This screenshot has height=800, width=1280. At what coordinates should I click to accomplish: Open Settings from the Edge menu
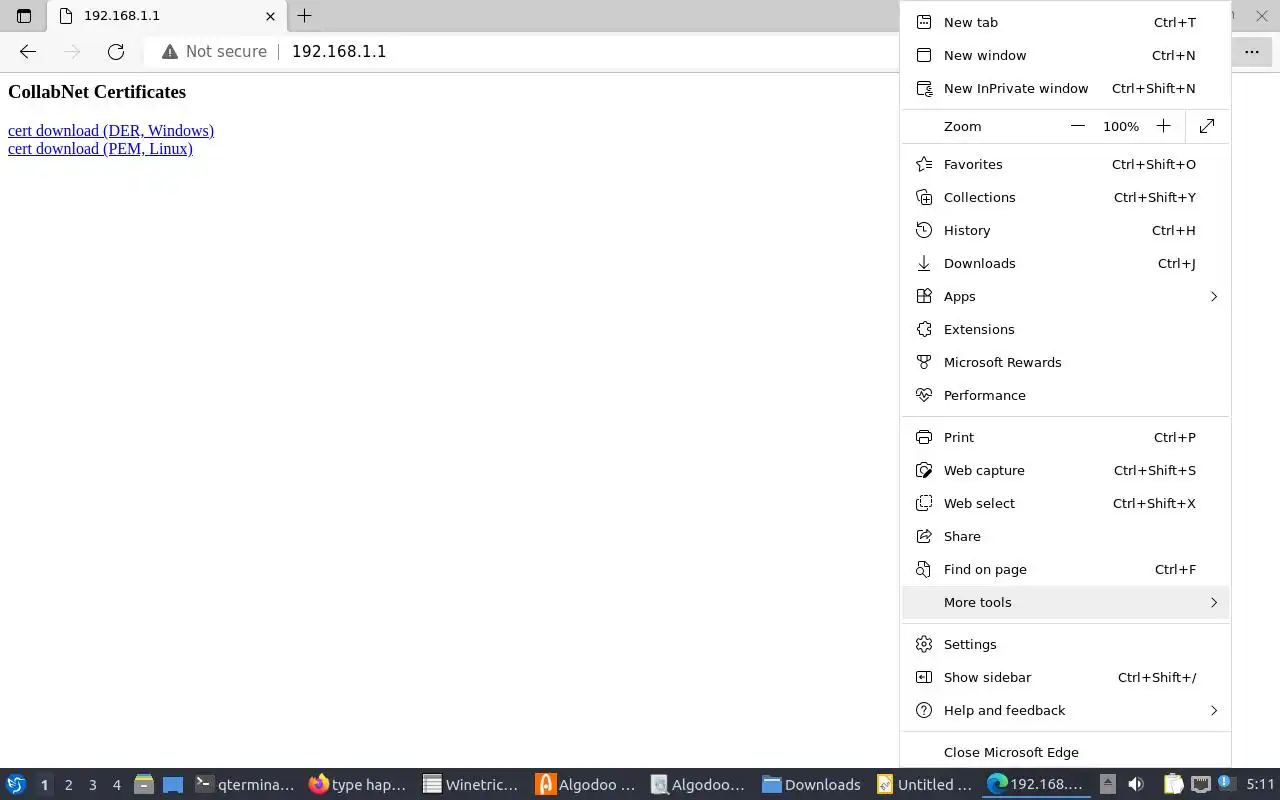pyautogui.click(x=1065, y=644)
